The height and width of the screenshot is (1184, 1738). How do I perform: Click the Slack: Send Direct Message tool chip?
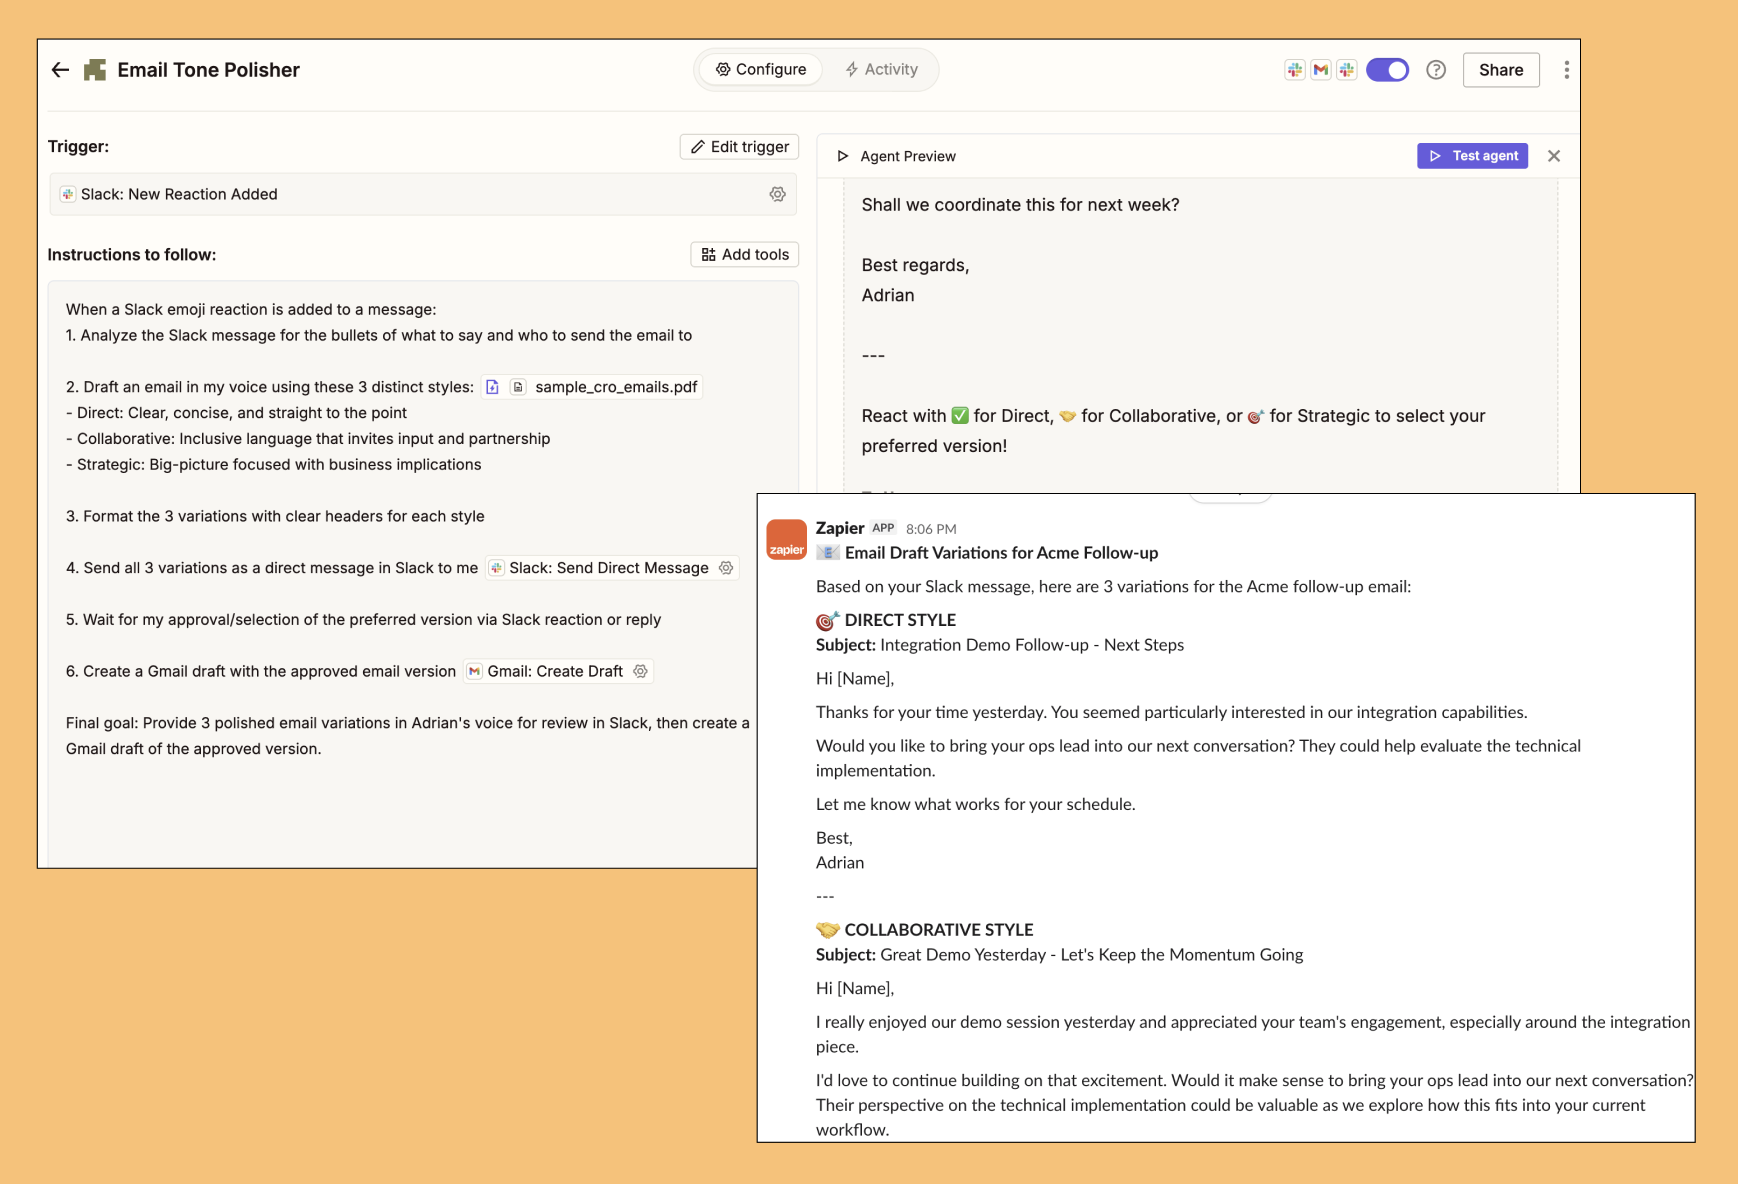[x=610, y=568]
